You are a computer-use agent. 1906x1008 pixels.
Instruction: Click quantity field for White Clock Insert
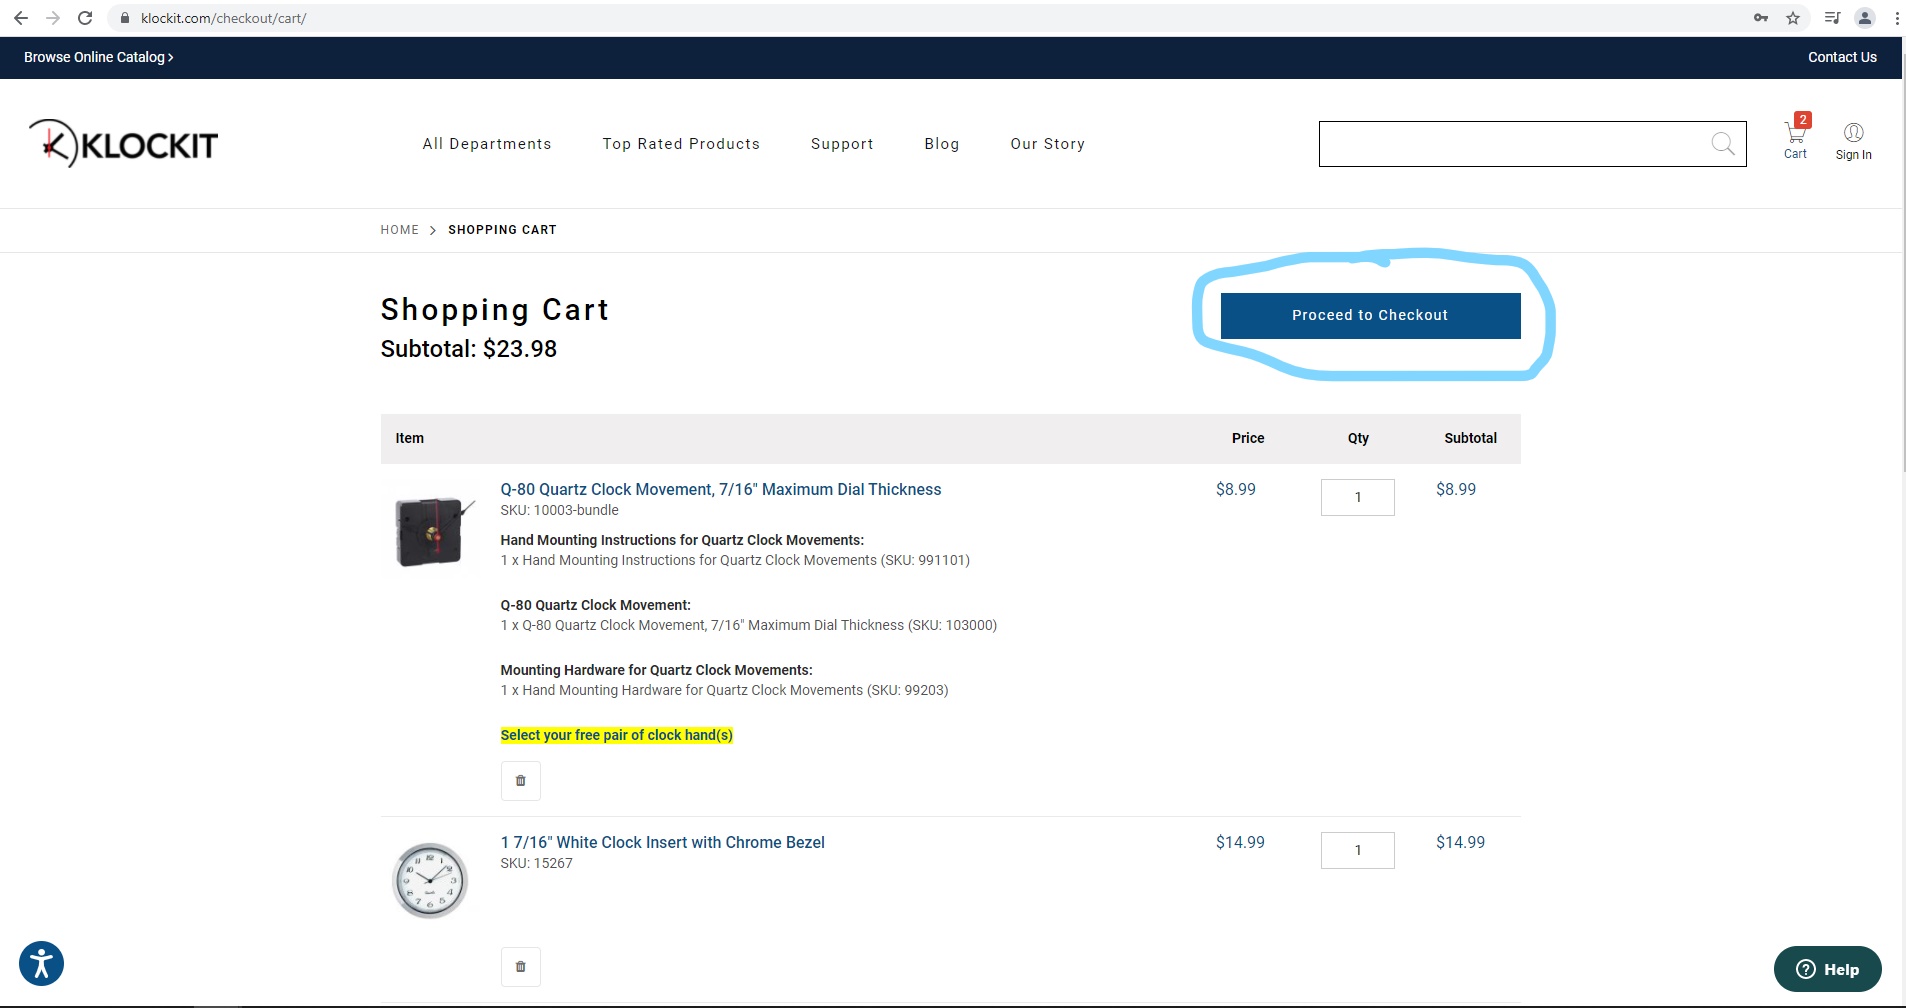point(1358,850)
